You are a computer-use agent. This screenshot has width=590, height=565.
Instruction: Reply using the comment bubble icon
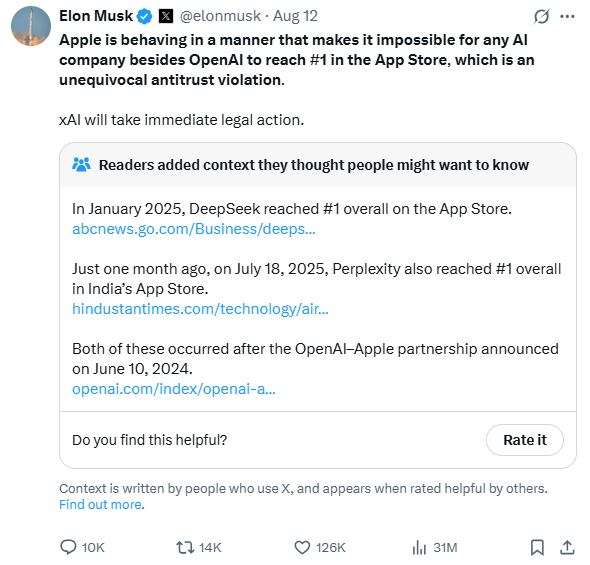pyautogui.click(x=68, y=547)
